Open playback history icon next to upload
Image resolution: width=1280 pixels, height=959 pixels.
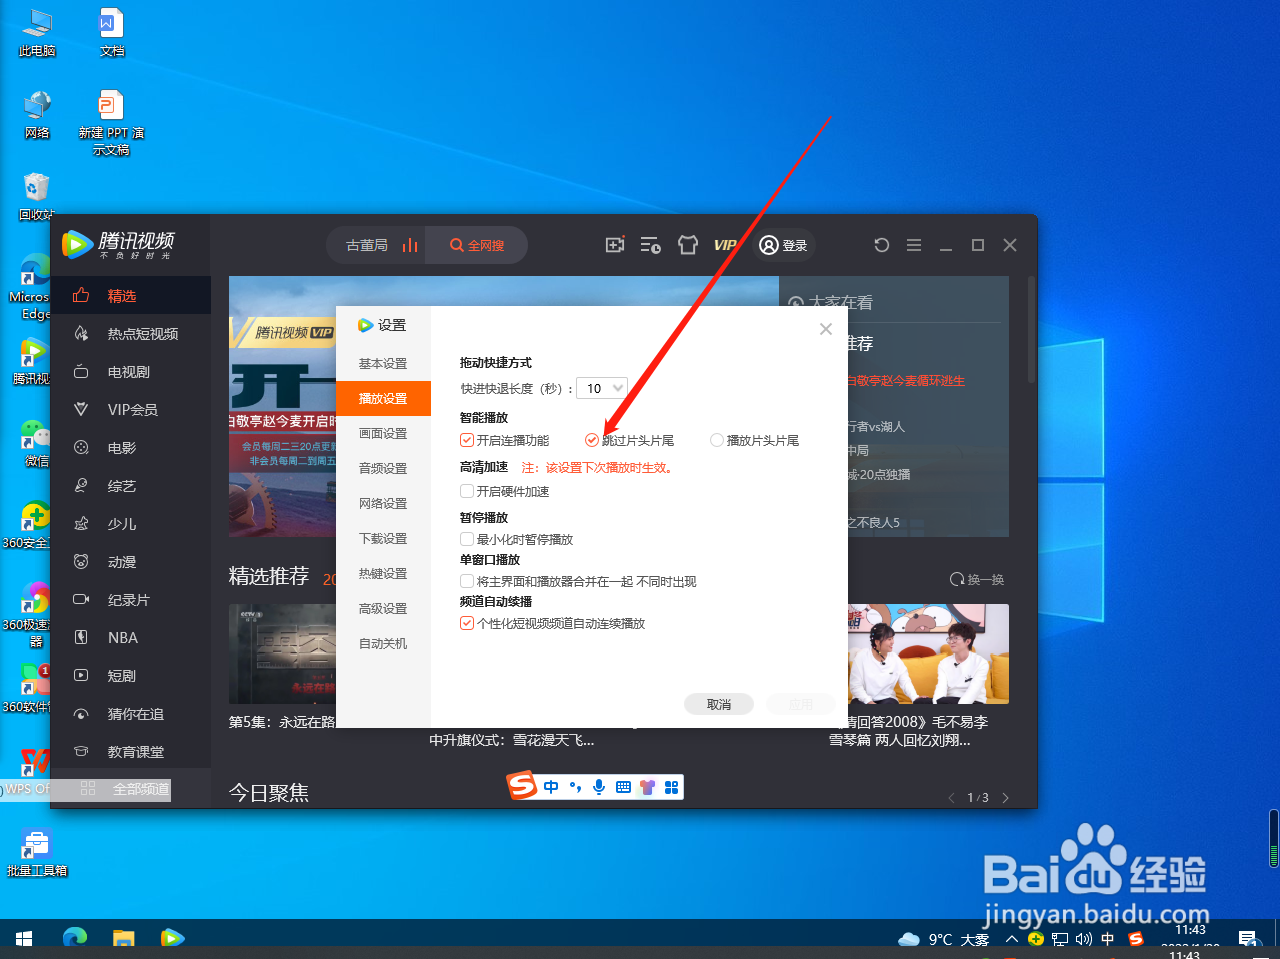650,244
